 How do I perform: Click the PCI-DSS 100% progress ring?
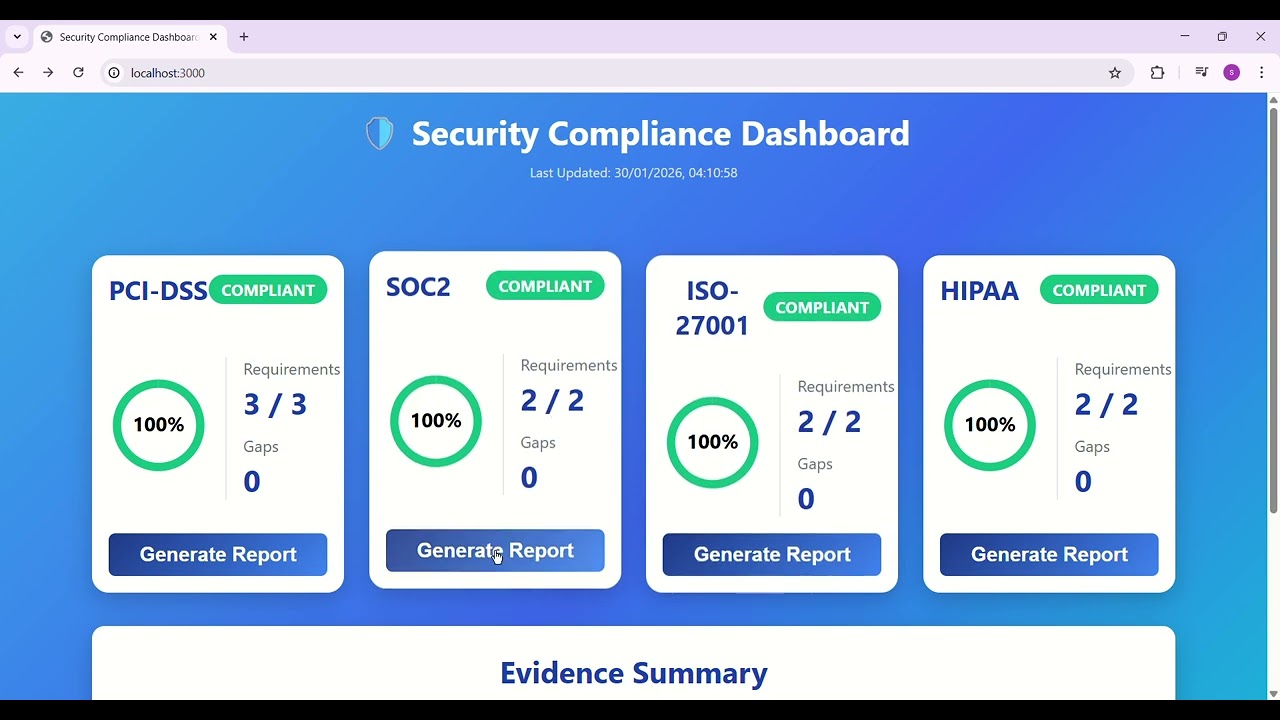[x=159, y=425]
